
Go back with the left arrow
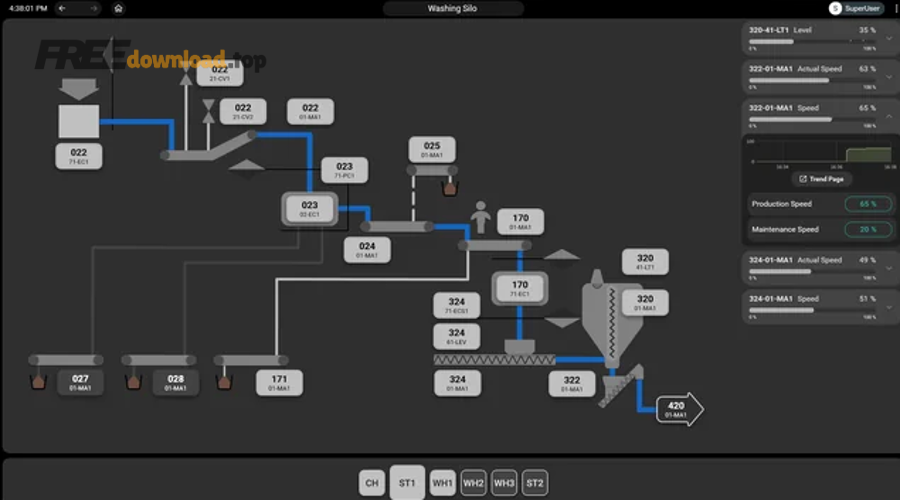(x=62, y=8)
